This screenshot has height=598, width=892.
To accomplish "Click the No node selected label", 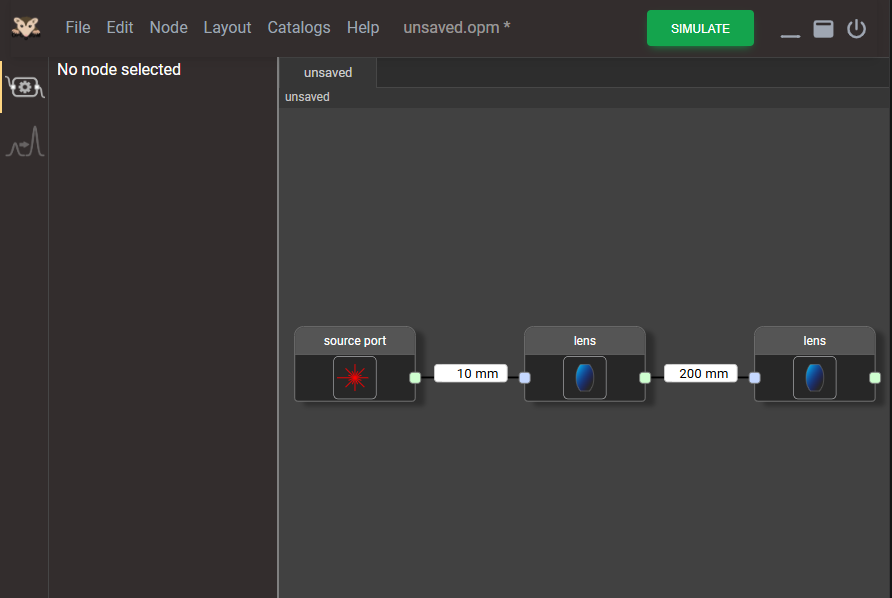I will click(x=119, y=69).
